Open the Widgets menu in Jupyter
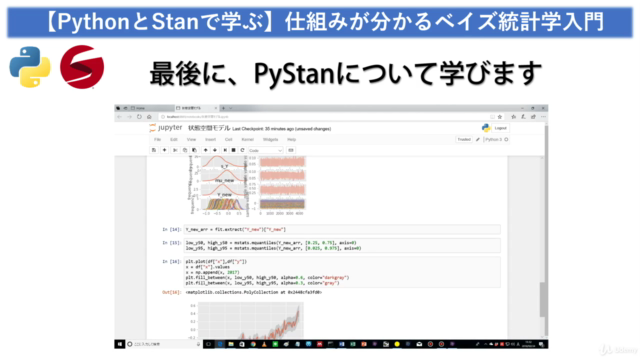 tap(270, 140)
